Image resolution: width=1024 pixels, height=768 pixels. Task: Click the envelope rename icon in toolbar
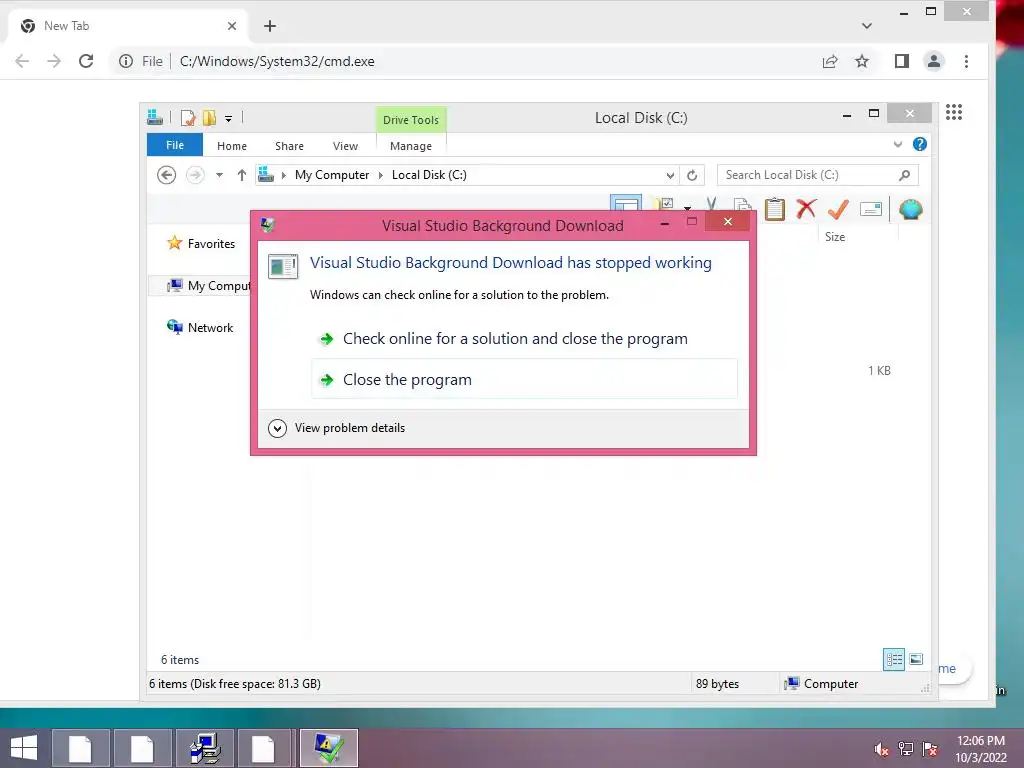(x=871, y=209)
